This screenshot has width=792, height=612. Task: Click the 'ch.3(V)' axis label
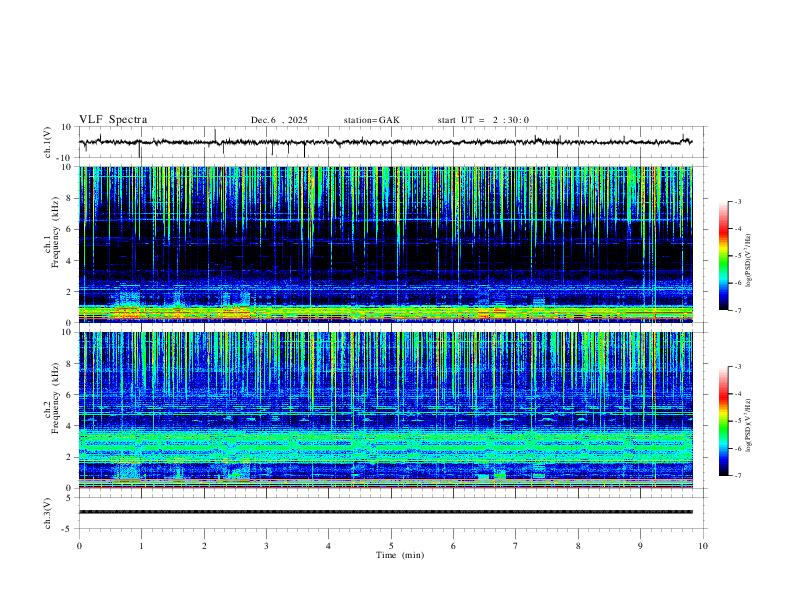pyautogui.click(x=48, y=513)
